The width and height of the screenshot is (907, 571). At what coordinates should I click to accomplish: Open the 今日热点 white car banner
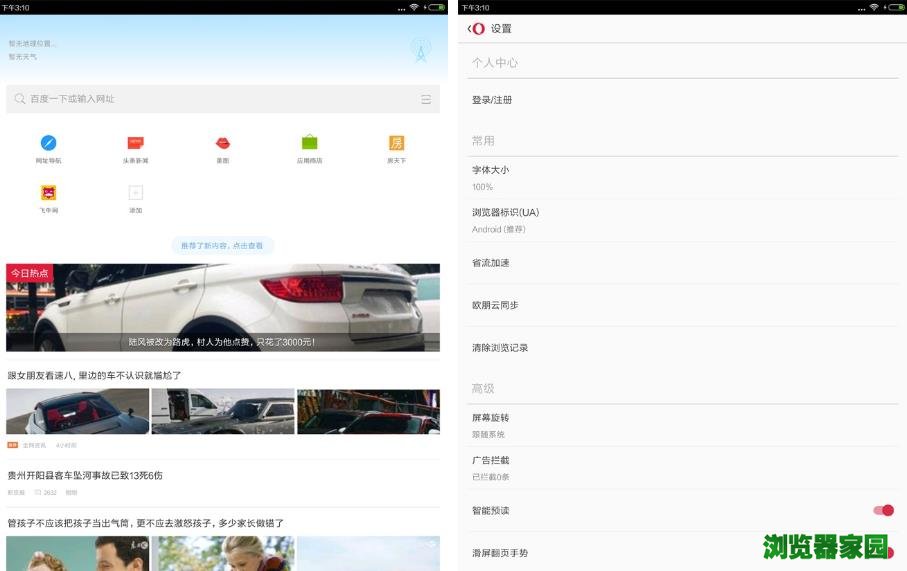pyautogui.click(x=222, y=308)
